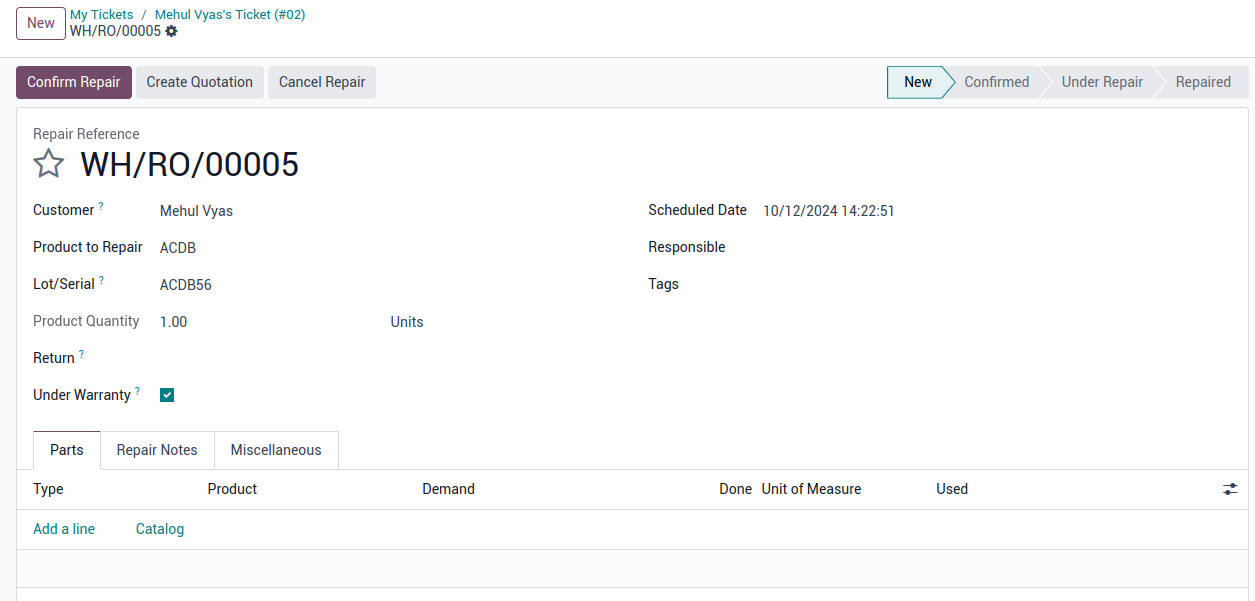Open column options adjust icon in Parts table
The height and width of the screenshot is (601, 1255).
1230,489
